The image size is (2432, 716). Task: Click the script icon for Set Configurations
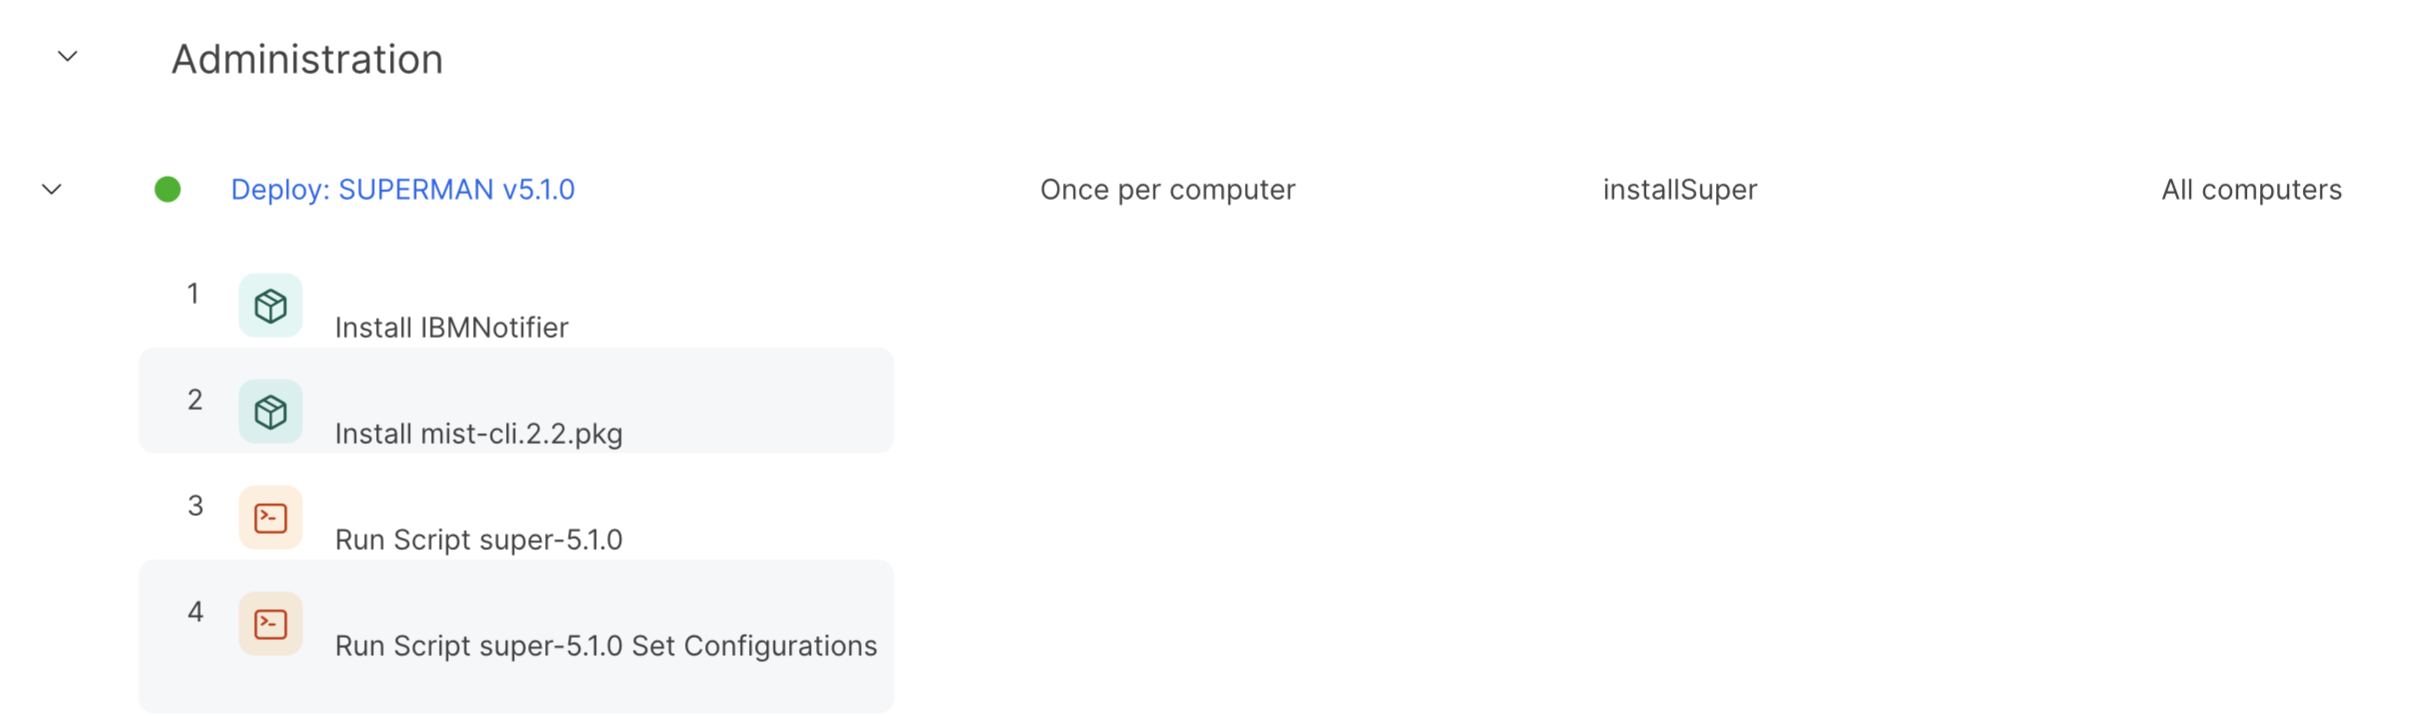click(270, 623)
